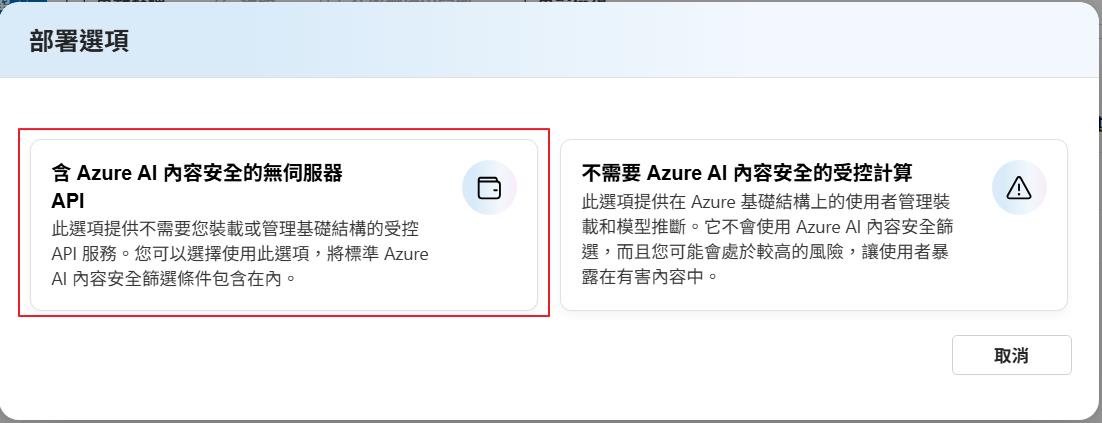1102x423 pixels.
Task: Click the blue gradient header bar right of 部署選項
Action: [600, 42]
